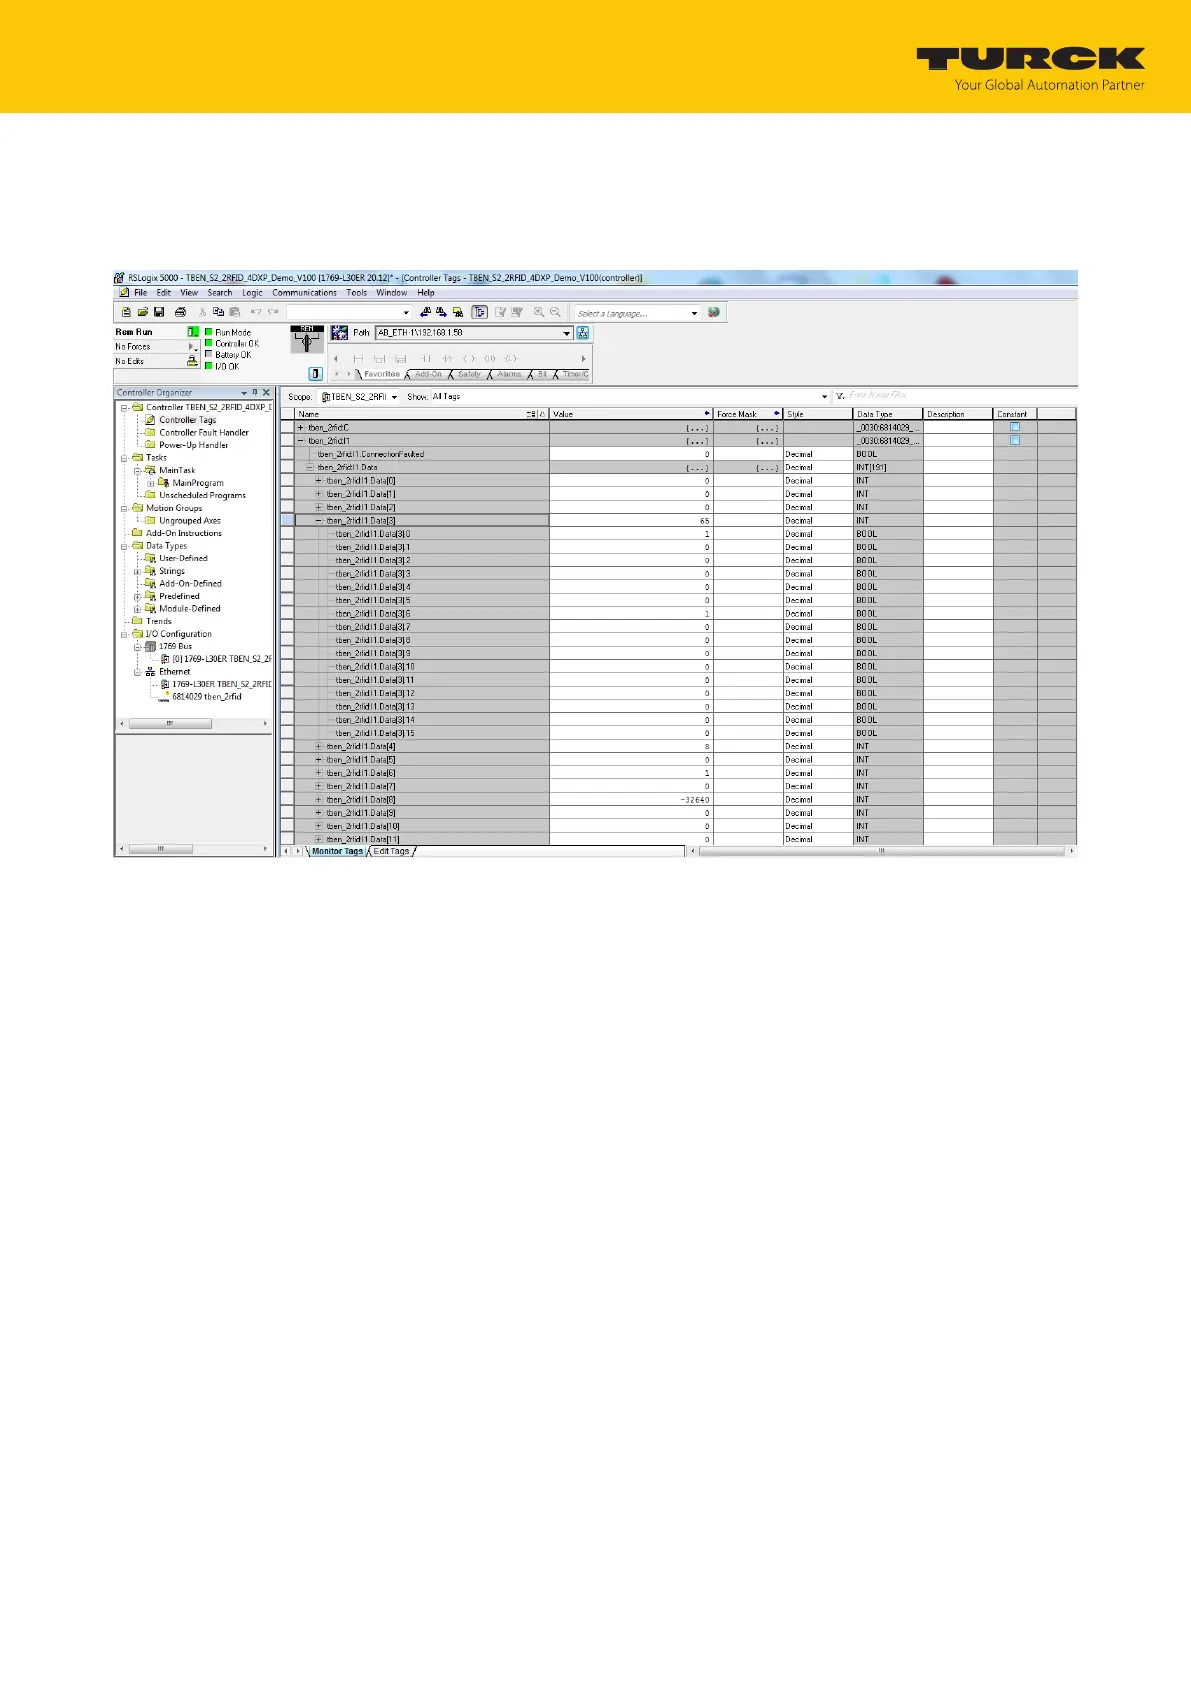Click the blue arrow in Force Mask header
This screenshot has height=1684, width=1191.
[777, 414]
